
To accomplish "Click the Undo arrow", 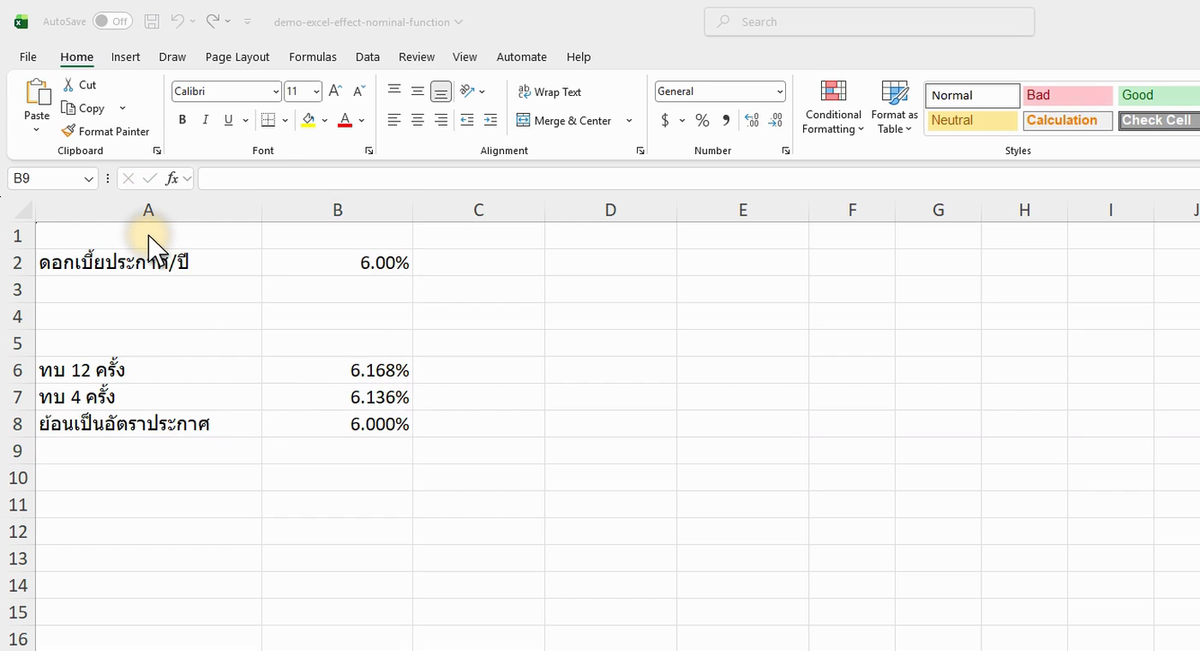I will (x=177, y=21).
